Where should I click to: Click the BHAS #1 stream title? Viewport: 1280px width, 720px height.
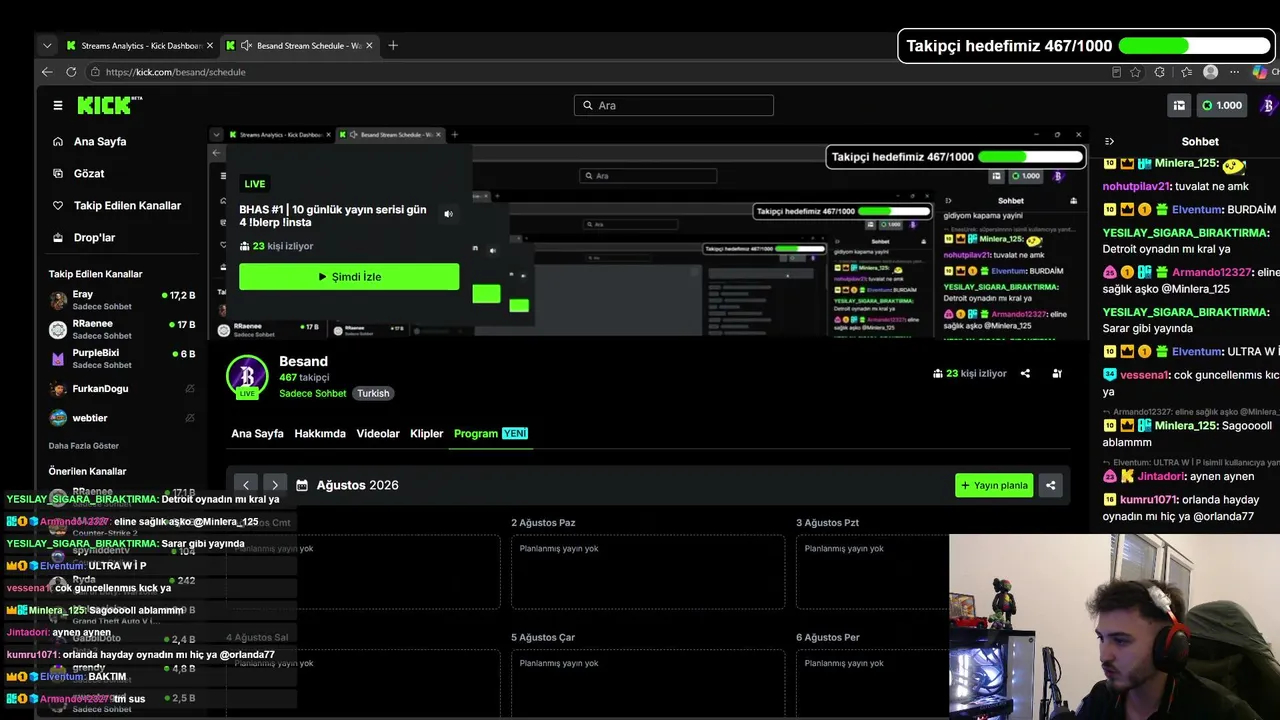[x=333, y=216]
